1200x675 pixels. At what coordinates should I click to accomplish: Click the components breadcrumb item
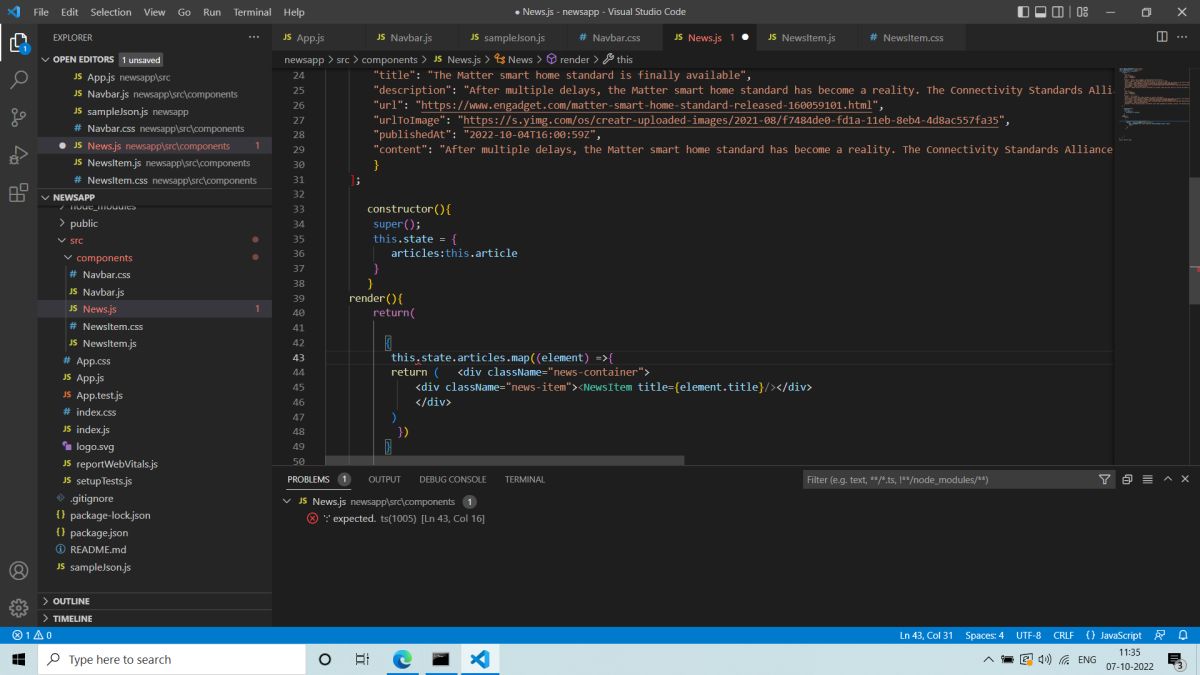(390, 60)
